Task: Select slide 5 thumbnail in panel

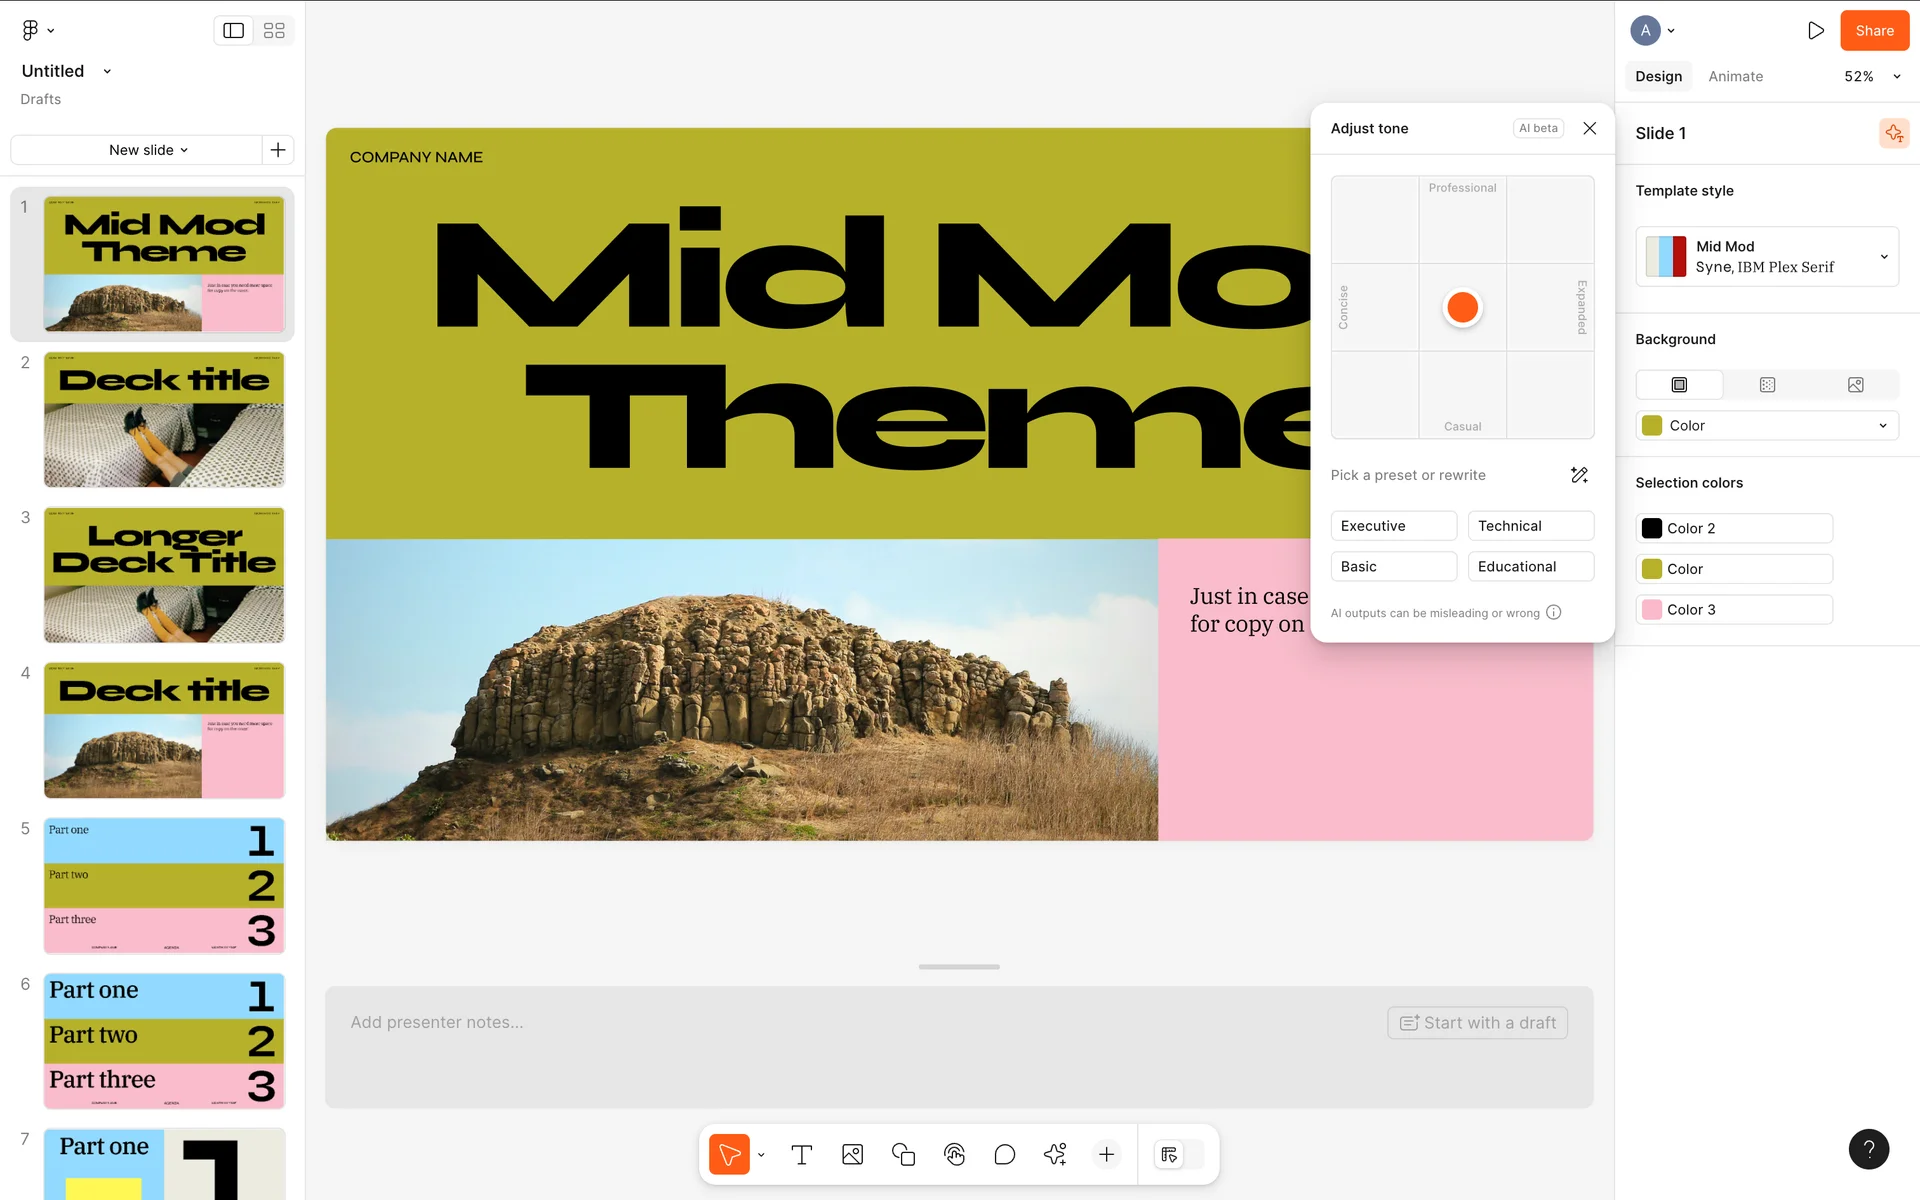Action: tap(164, 886)
